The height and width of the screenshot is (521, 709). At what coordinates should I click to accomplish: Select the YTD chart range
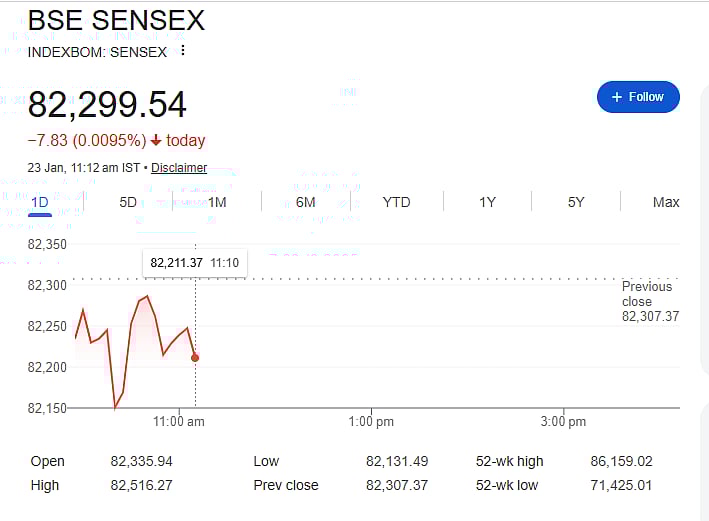(396, 202)
